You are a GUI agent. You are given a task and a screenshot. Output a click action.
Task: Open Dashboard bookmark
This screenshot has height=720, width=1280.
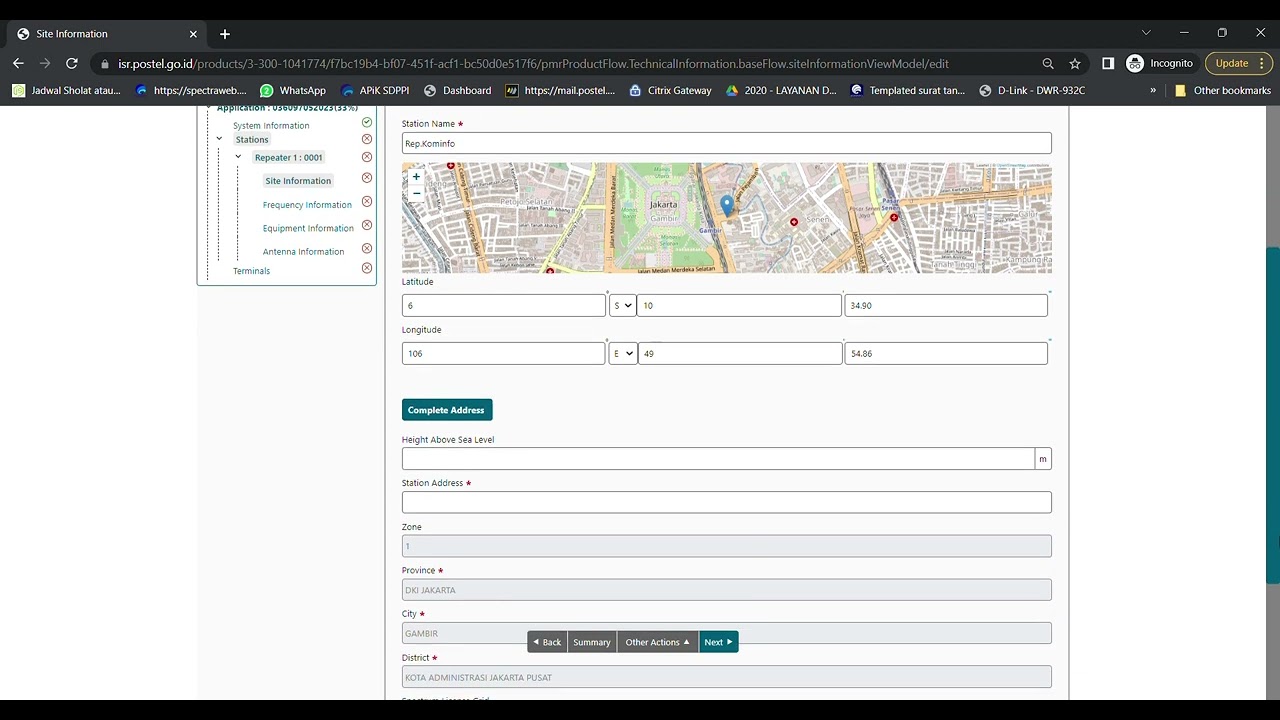[458, 90]
